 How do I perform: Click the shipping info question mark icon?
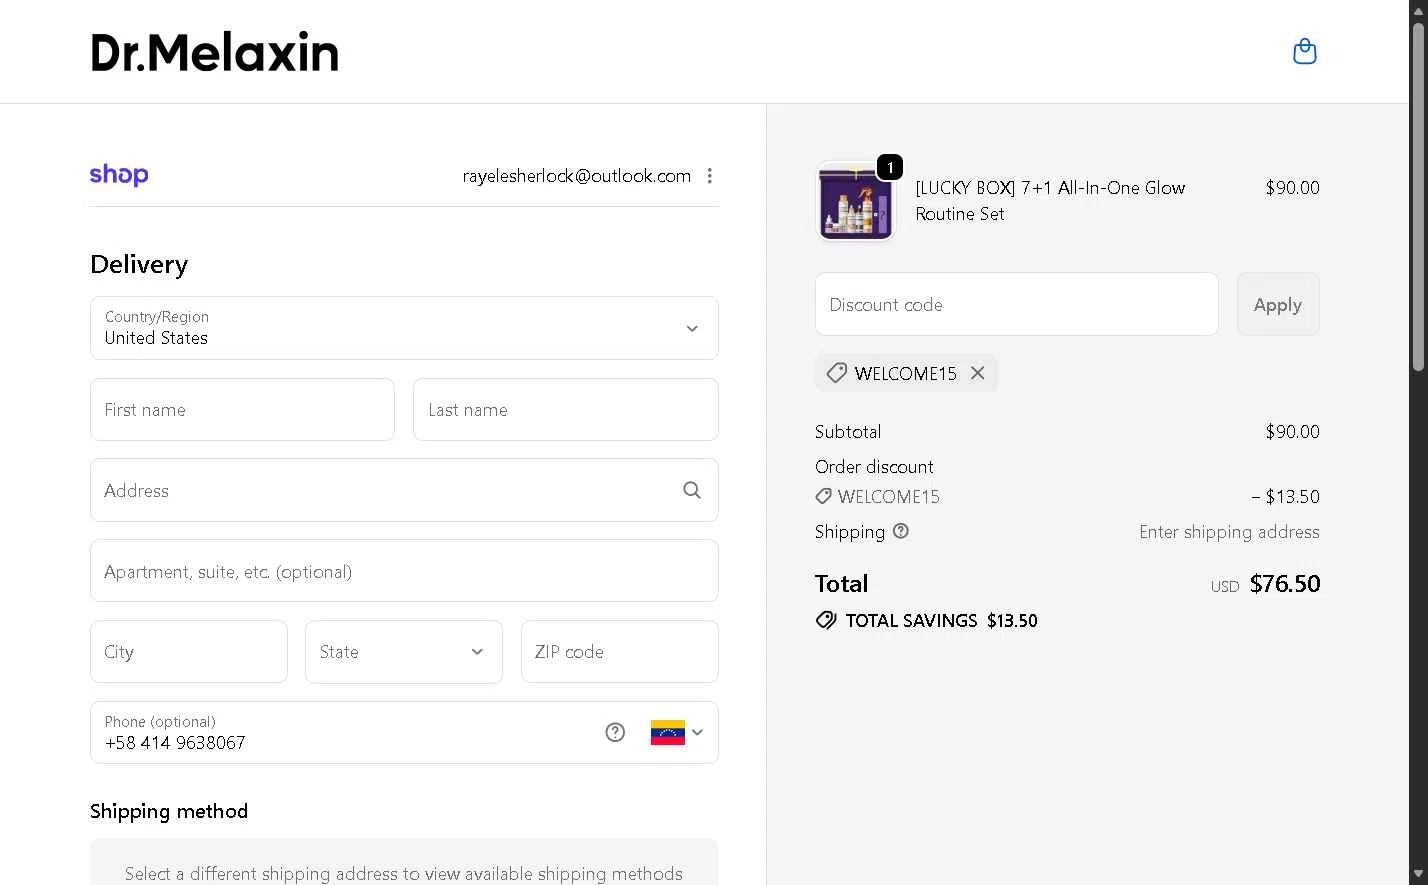point(901,531)
